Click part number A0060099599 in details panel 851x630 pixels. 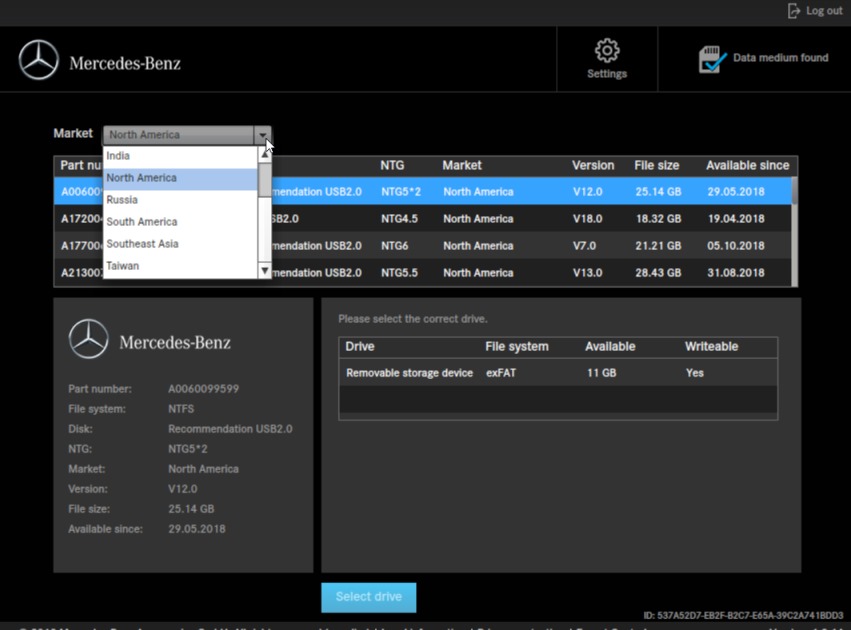tap(204, 389)
